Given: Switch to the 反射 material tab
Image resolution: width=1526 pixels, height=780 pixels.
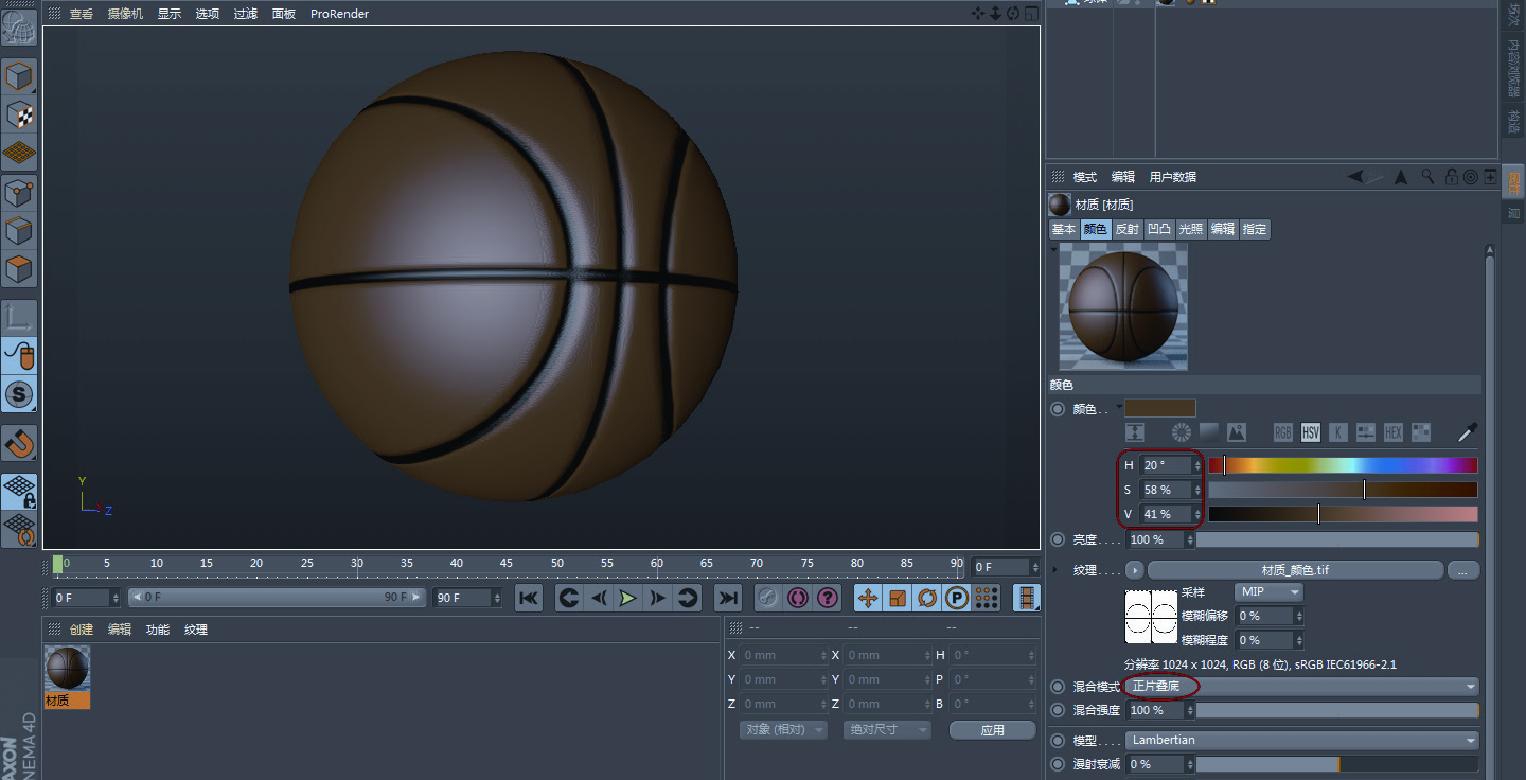Looking at the screenshot, I should 1127,229.
